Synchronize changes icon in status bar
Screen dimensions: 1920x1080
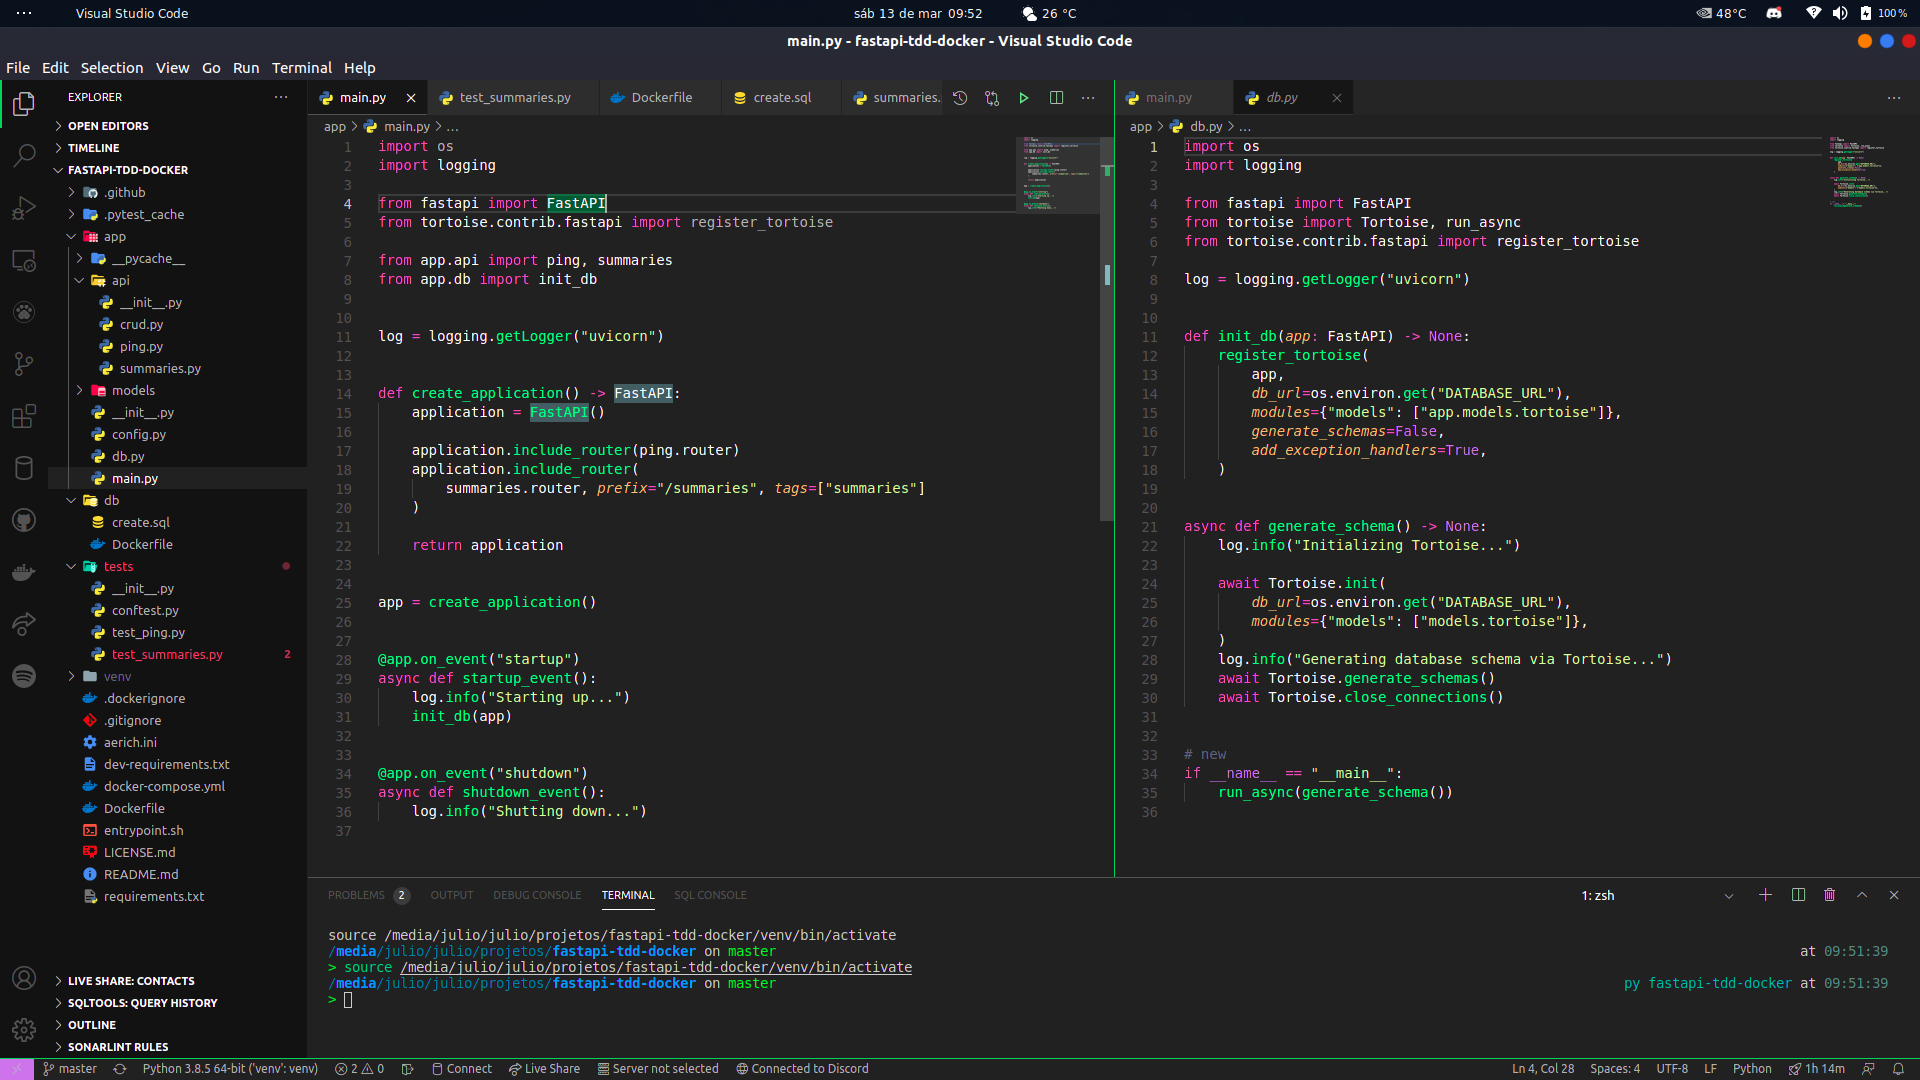tap(120, 1069)
